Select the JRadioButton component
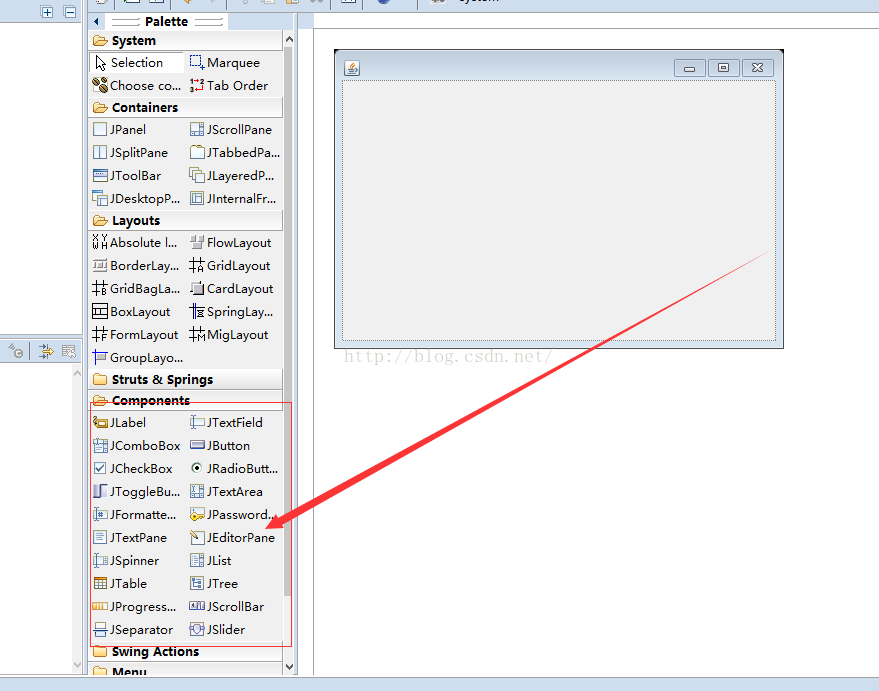Viewport: 879px width, 691px height. [x=234, y=469]
